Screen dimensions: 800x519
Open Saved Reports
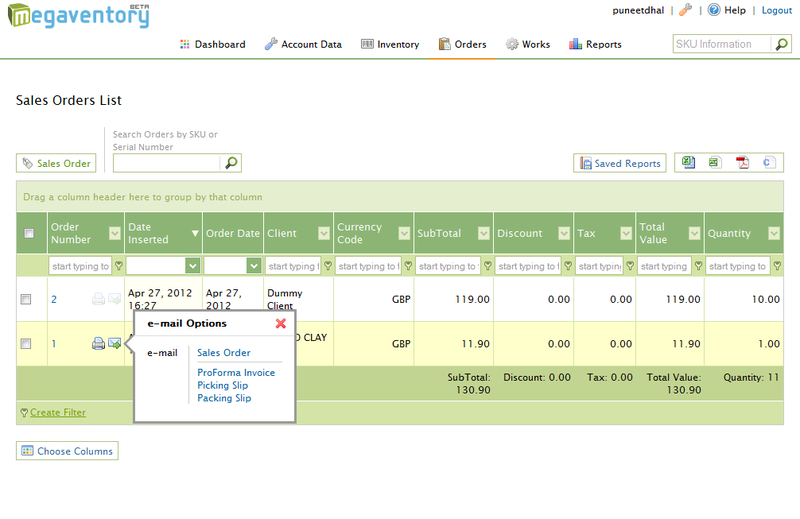[x=620, y=163]
